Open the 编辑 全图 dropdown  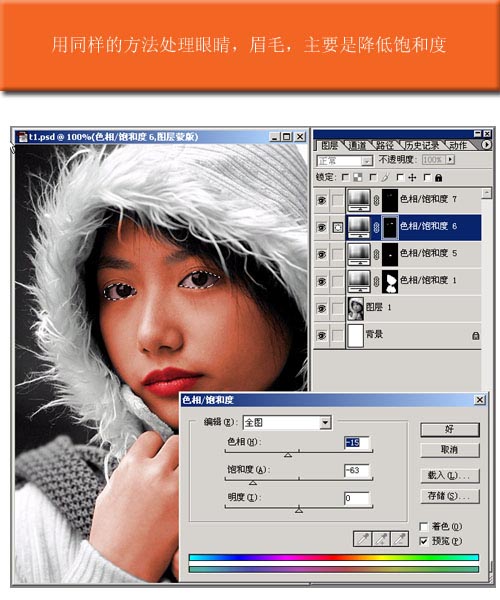(325, 422)
